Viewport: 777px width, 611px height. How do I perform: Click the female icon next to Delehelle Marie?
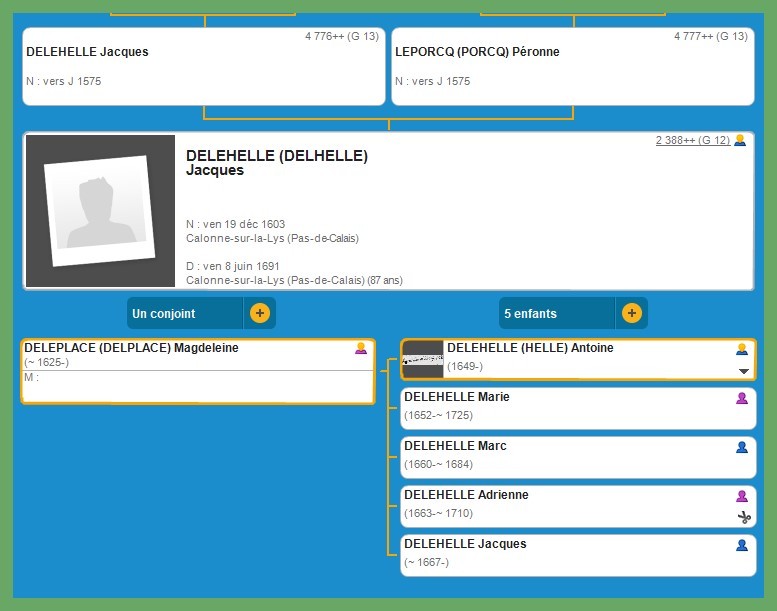click(742, 398)
